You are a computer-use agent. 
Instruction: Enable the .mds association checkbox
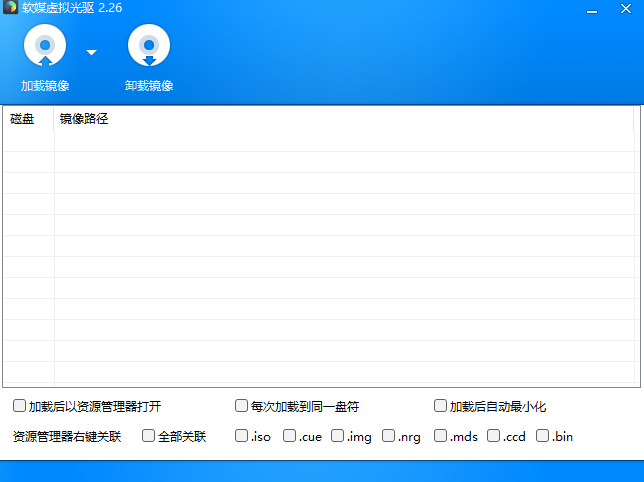(440, 436)
